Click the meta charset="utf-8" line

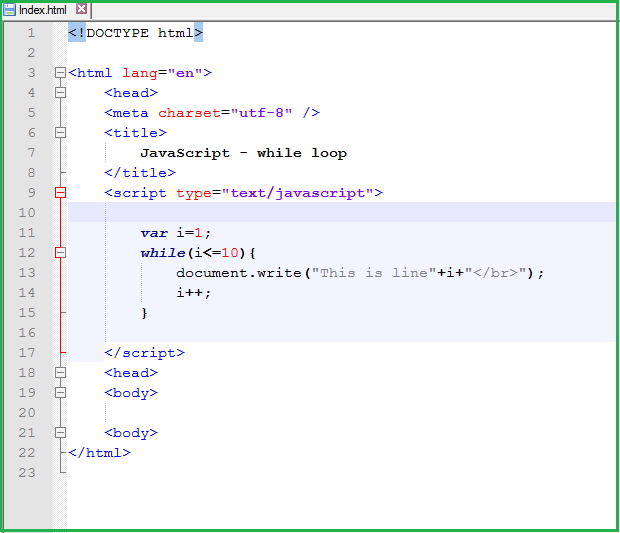point(212,113)
